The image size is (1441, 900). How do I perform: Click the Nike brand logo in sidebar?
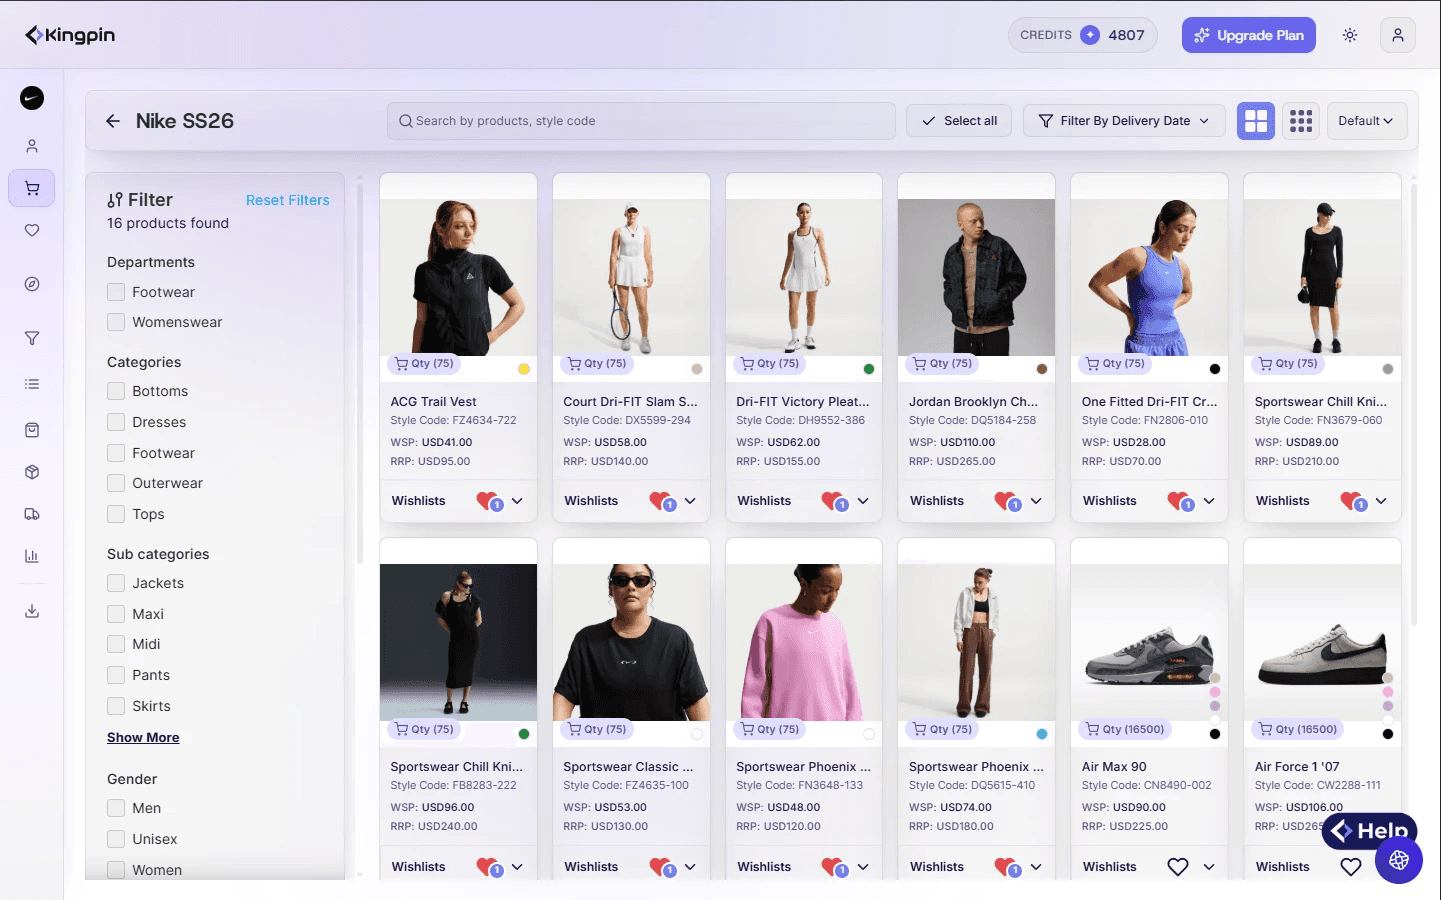pos(32,98)
